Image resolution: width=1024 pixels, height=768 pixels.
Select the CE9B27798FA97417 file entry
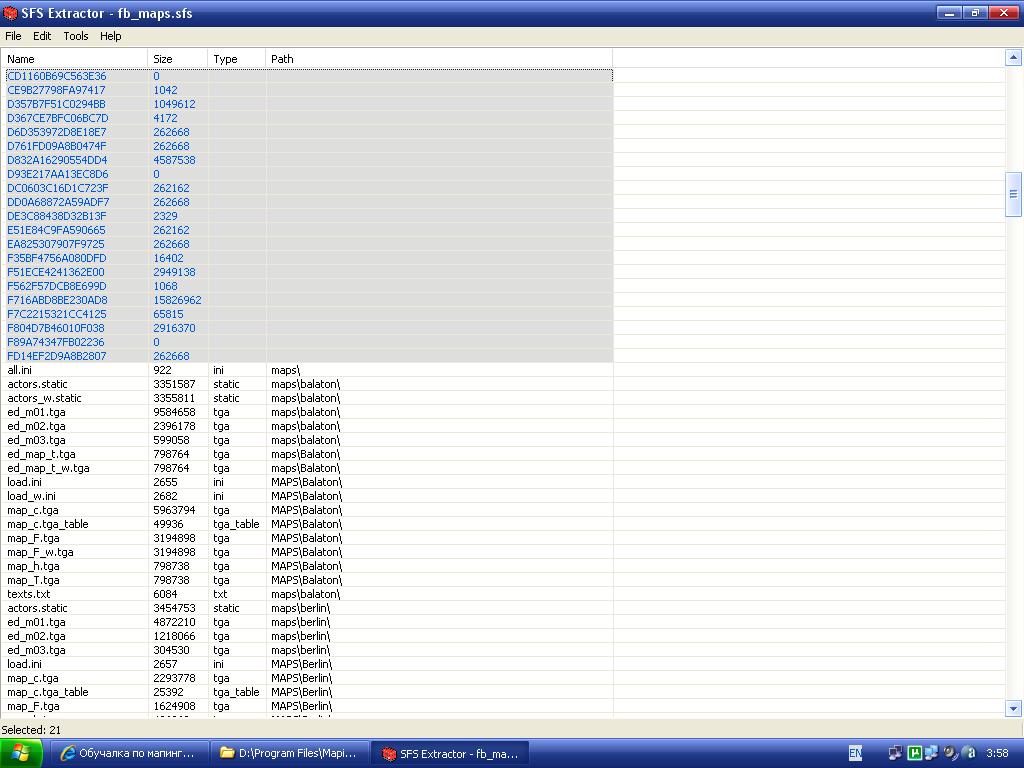point(56,90)
